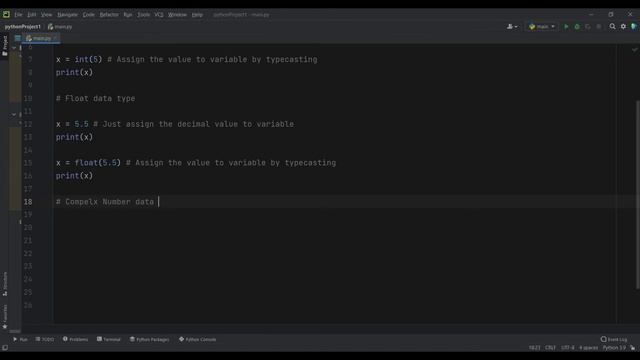Click the caret position indicator in status bar
The image size is (640, 360).
[534, 348]
